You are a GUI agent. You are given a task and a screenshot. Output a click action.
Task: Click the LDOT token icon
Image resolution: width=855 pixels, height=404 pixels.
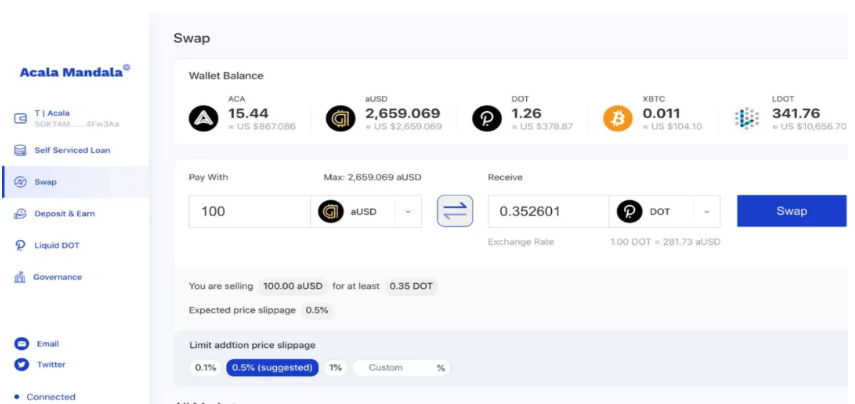coord(746,118)
